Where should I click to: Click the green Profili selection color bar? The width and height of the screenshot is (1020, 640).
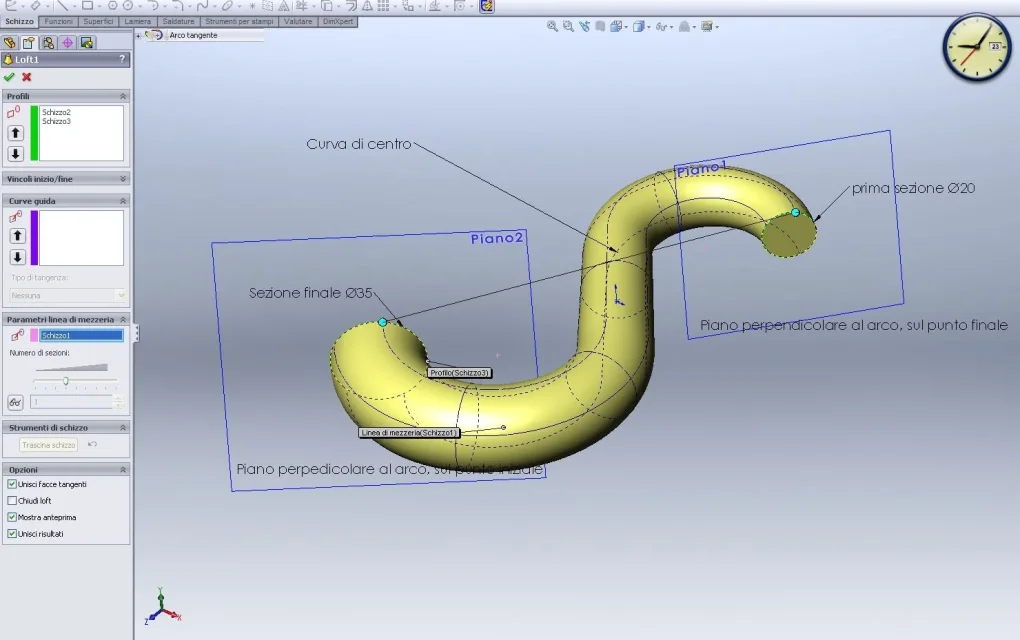(34, 133)
